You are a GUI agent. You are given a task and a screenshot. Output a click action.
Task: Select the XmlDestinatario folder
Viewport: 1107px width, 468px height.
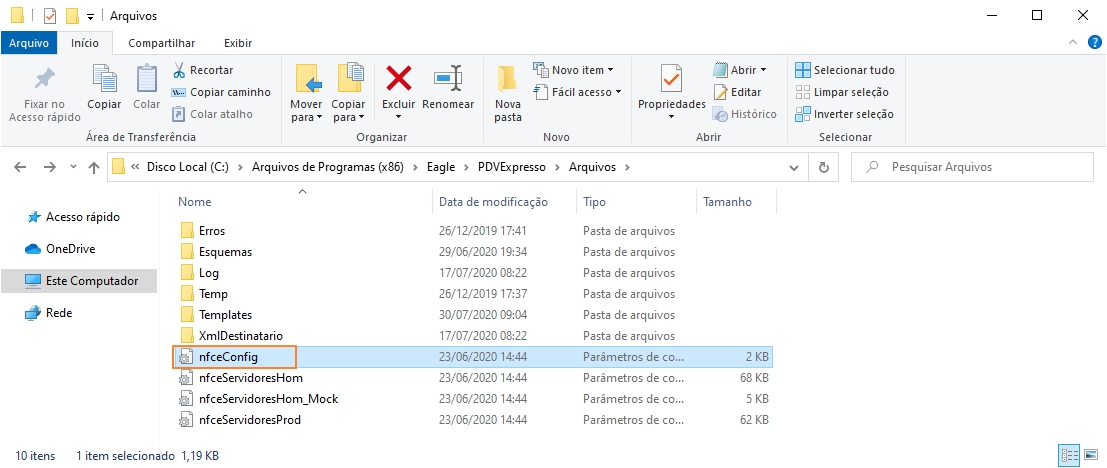[x=241, y=336]
